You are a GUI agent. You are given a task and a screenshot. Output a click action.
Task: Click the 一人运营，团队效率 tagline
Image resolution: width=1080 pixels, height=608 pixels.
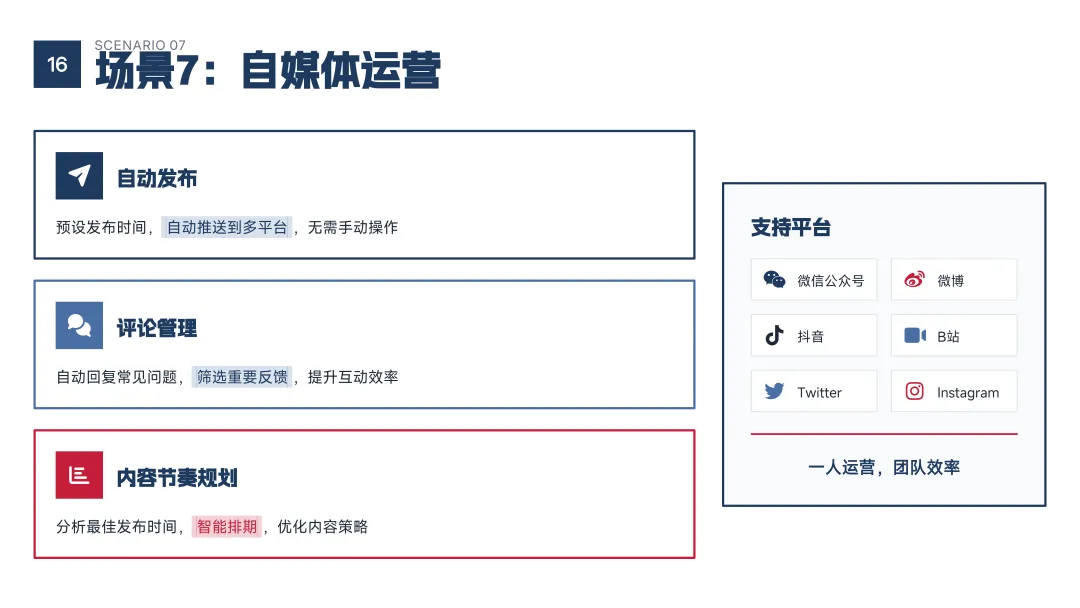tap(884, 468)
